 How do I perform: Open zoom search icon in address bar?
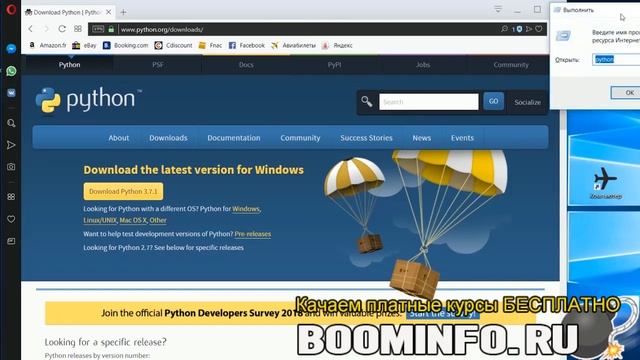504,29
